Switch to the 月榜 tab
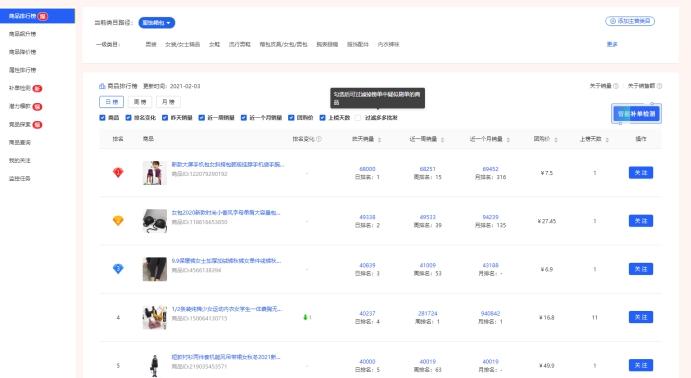 pyautogui.click(x=168, y=102)
